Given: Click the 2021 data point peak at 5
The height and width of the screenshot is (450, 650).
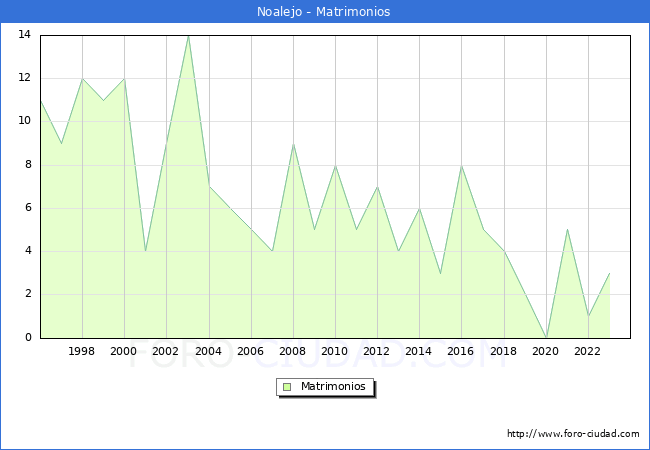Looking at the screenshot, I should point(567,230).
